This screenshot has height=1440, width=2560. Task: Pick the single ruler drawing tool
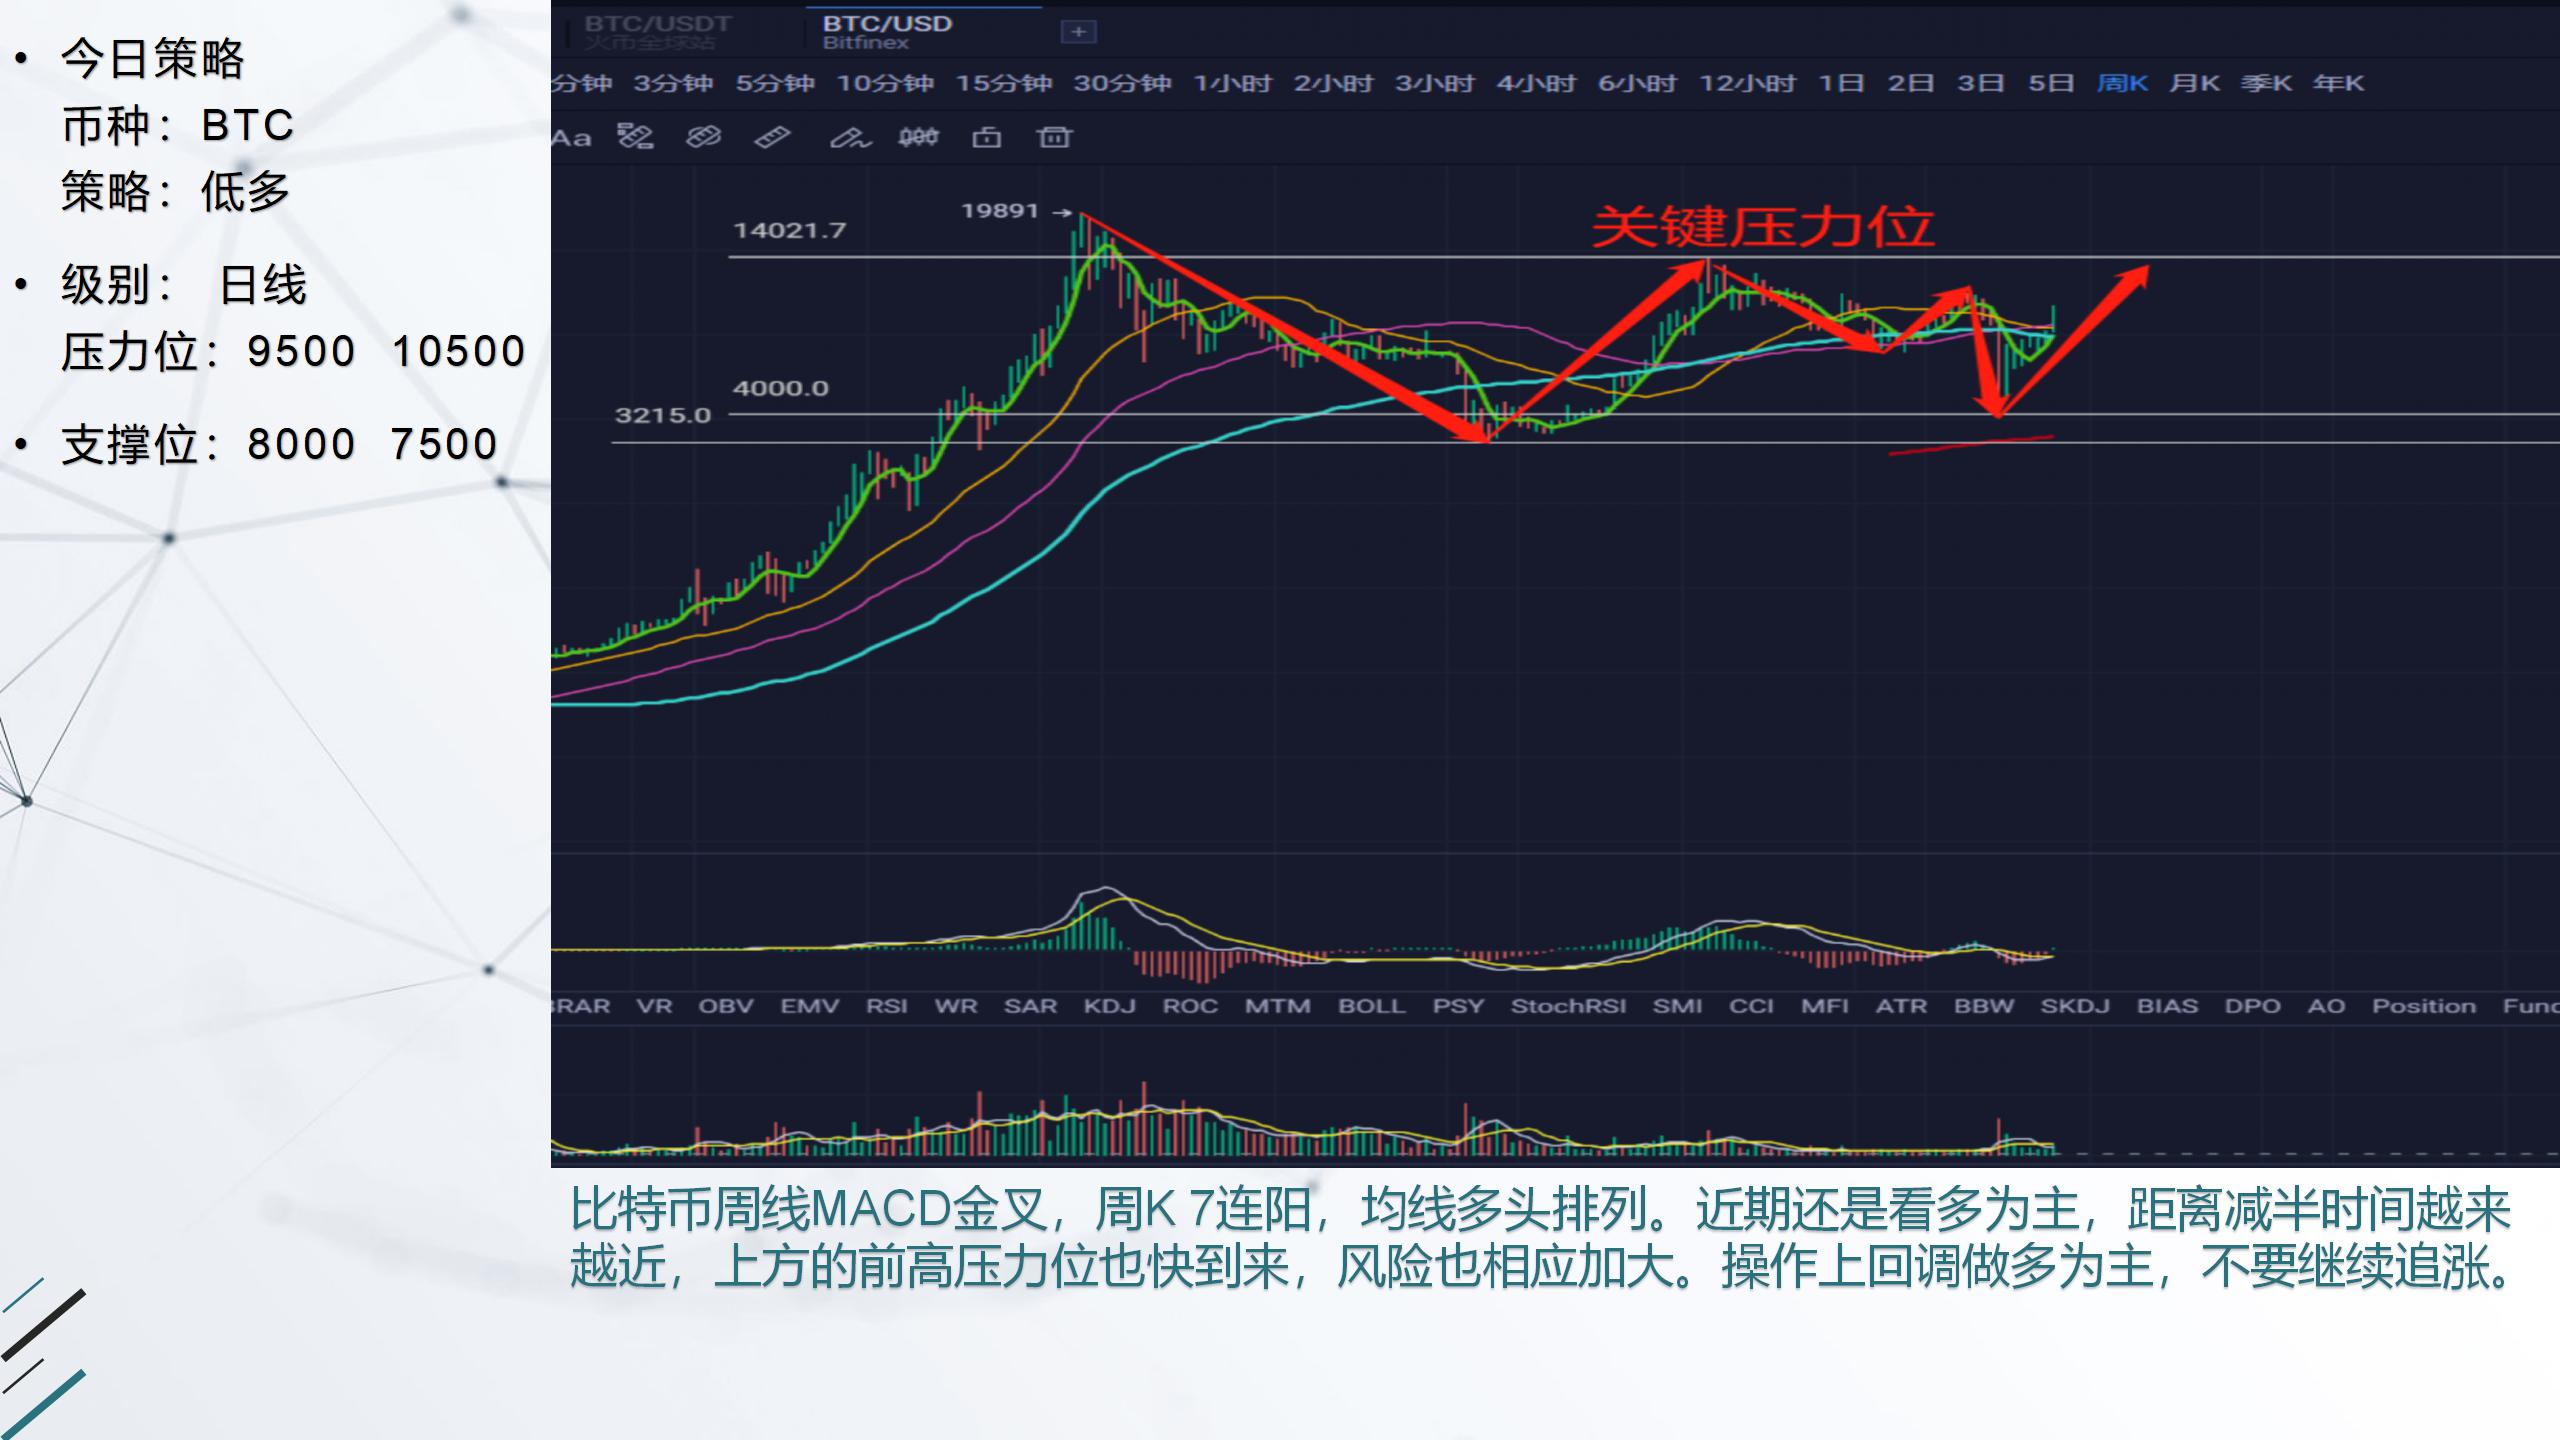(x=772, y=137)
